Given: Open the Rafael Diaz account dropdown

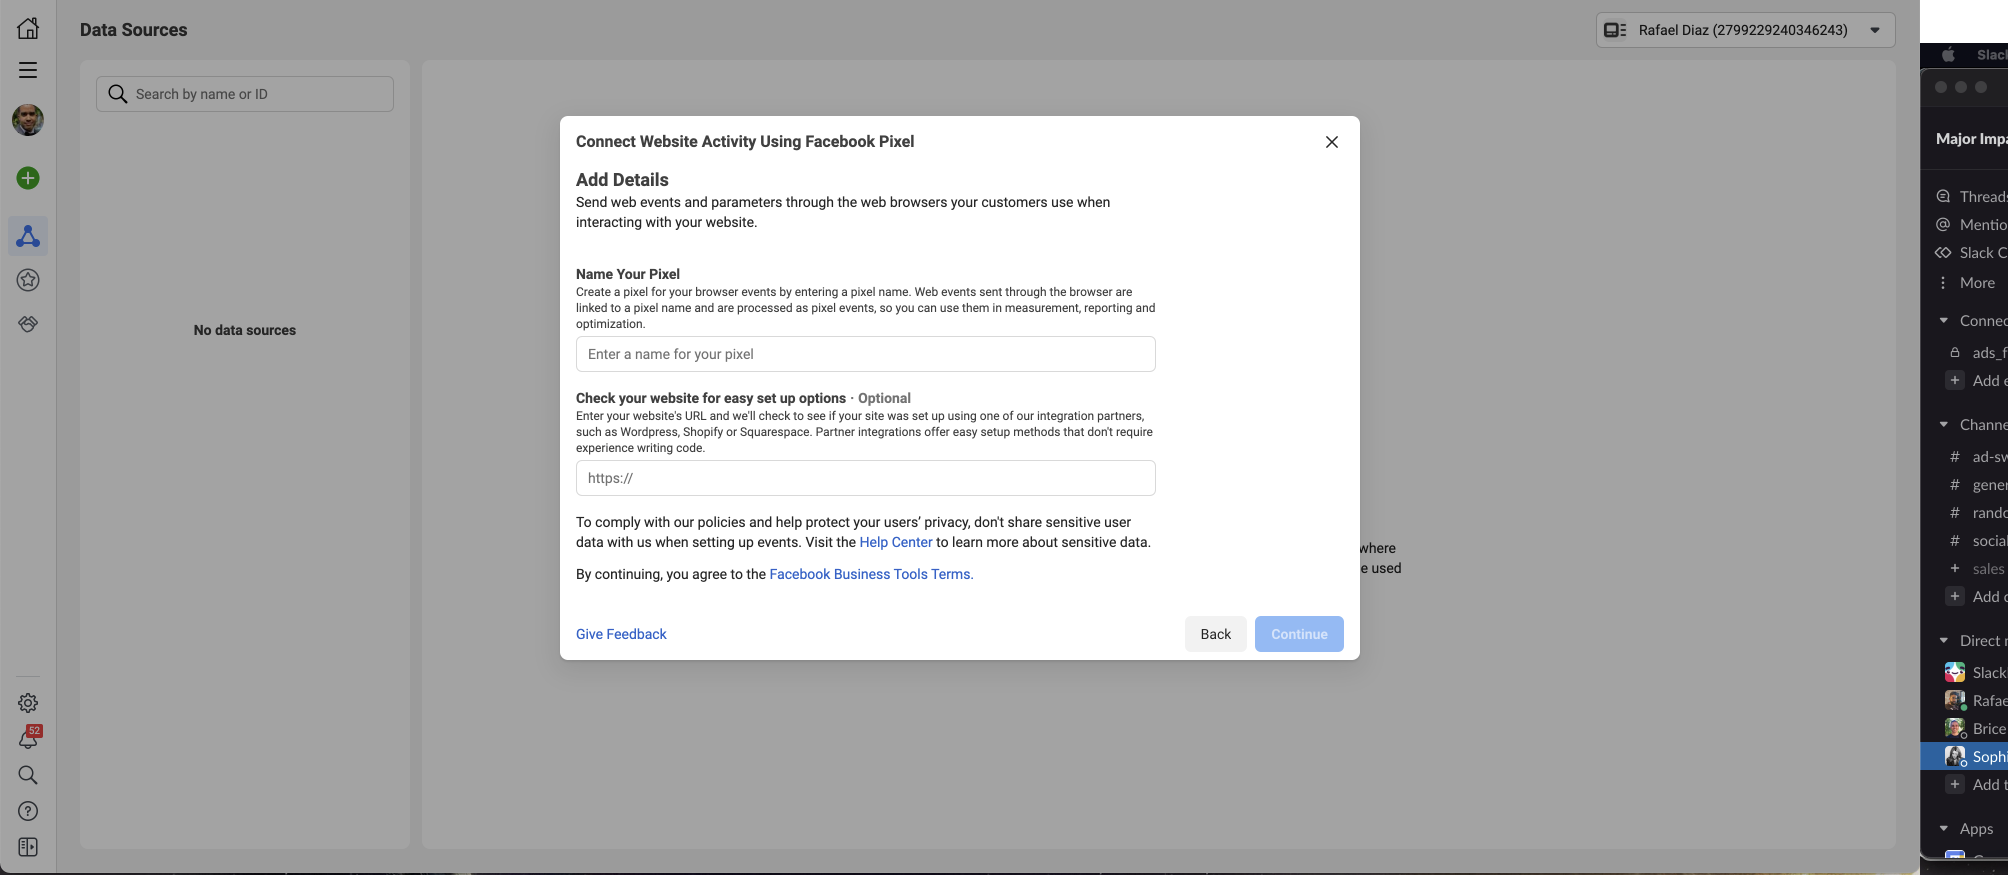Looking at the screenshot, I should [1745, 30].
